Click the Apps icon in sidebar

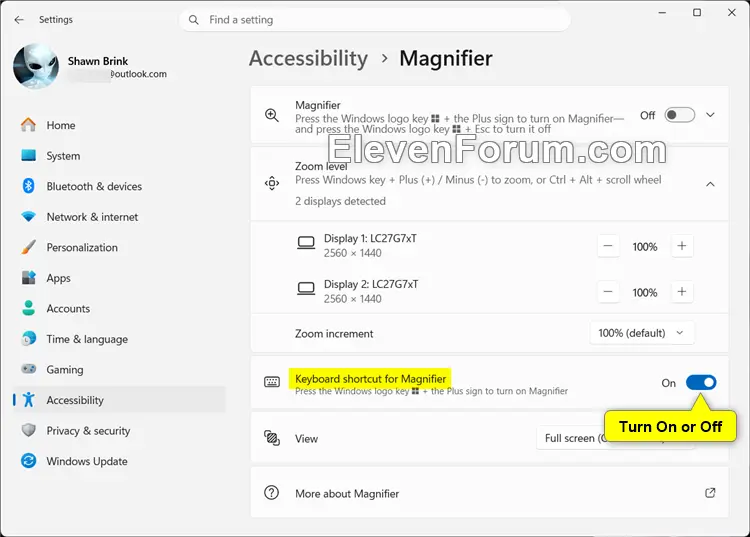coord(28,277)
